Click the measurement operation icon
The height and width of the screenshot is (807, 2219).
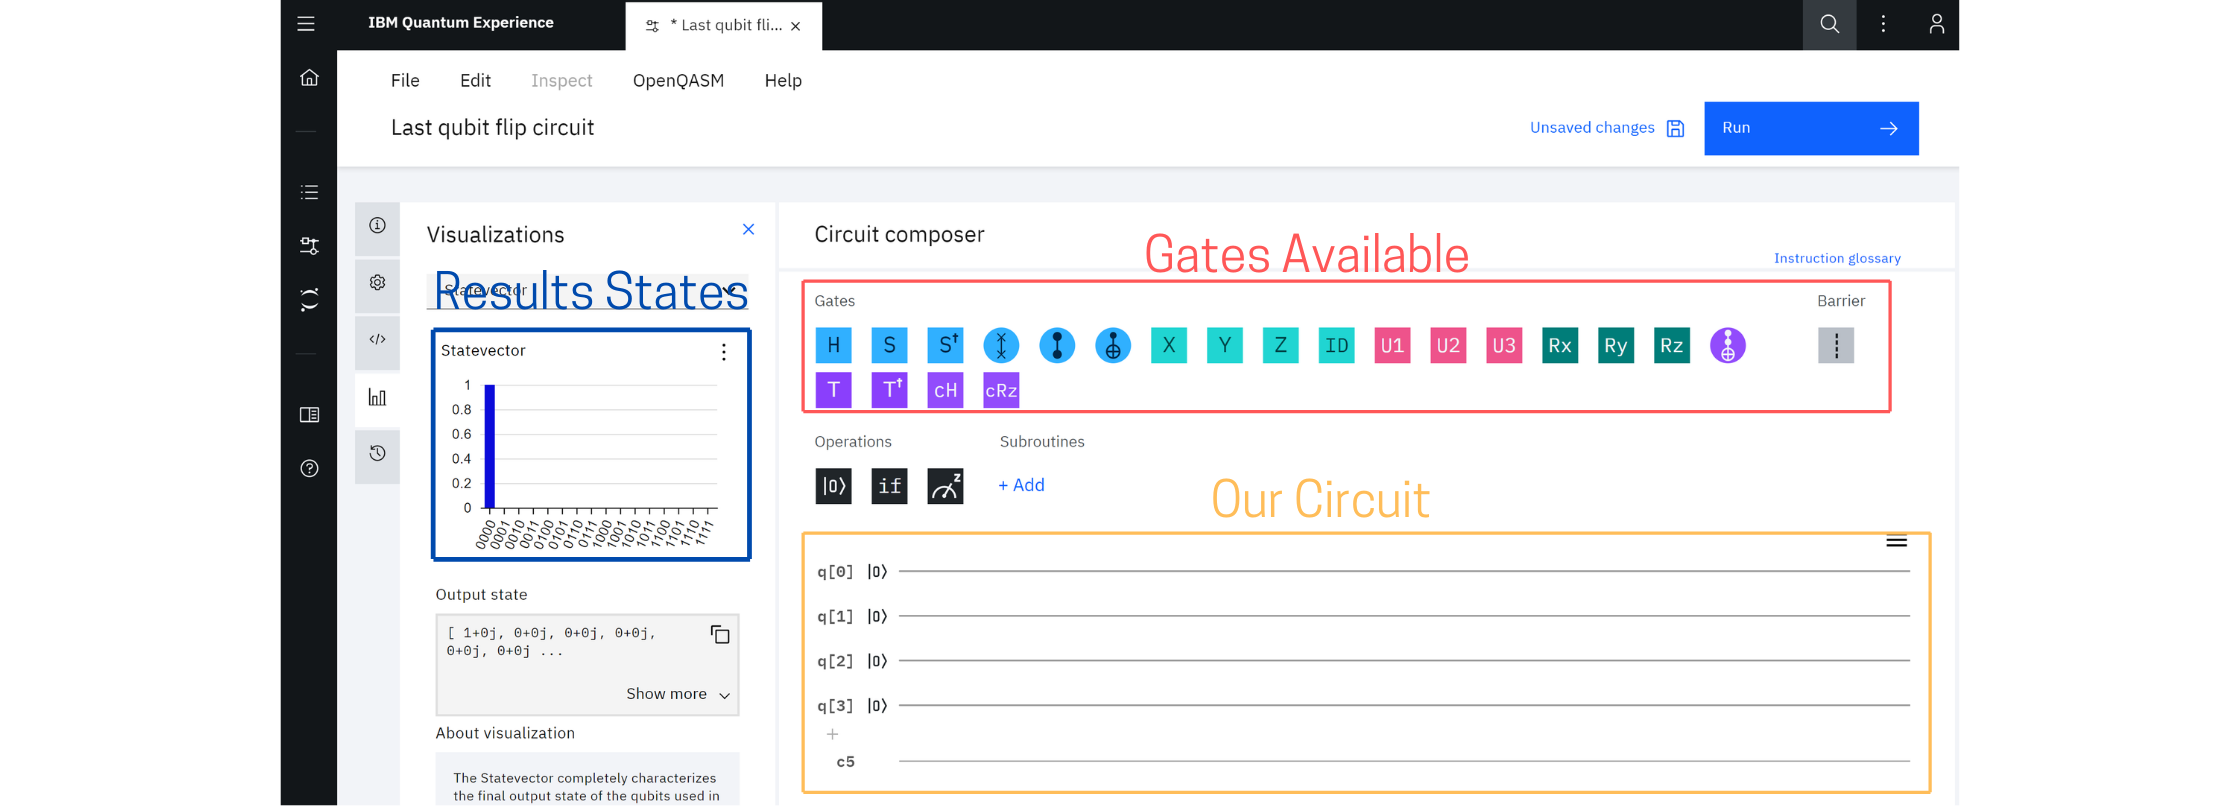(945, 486)
